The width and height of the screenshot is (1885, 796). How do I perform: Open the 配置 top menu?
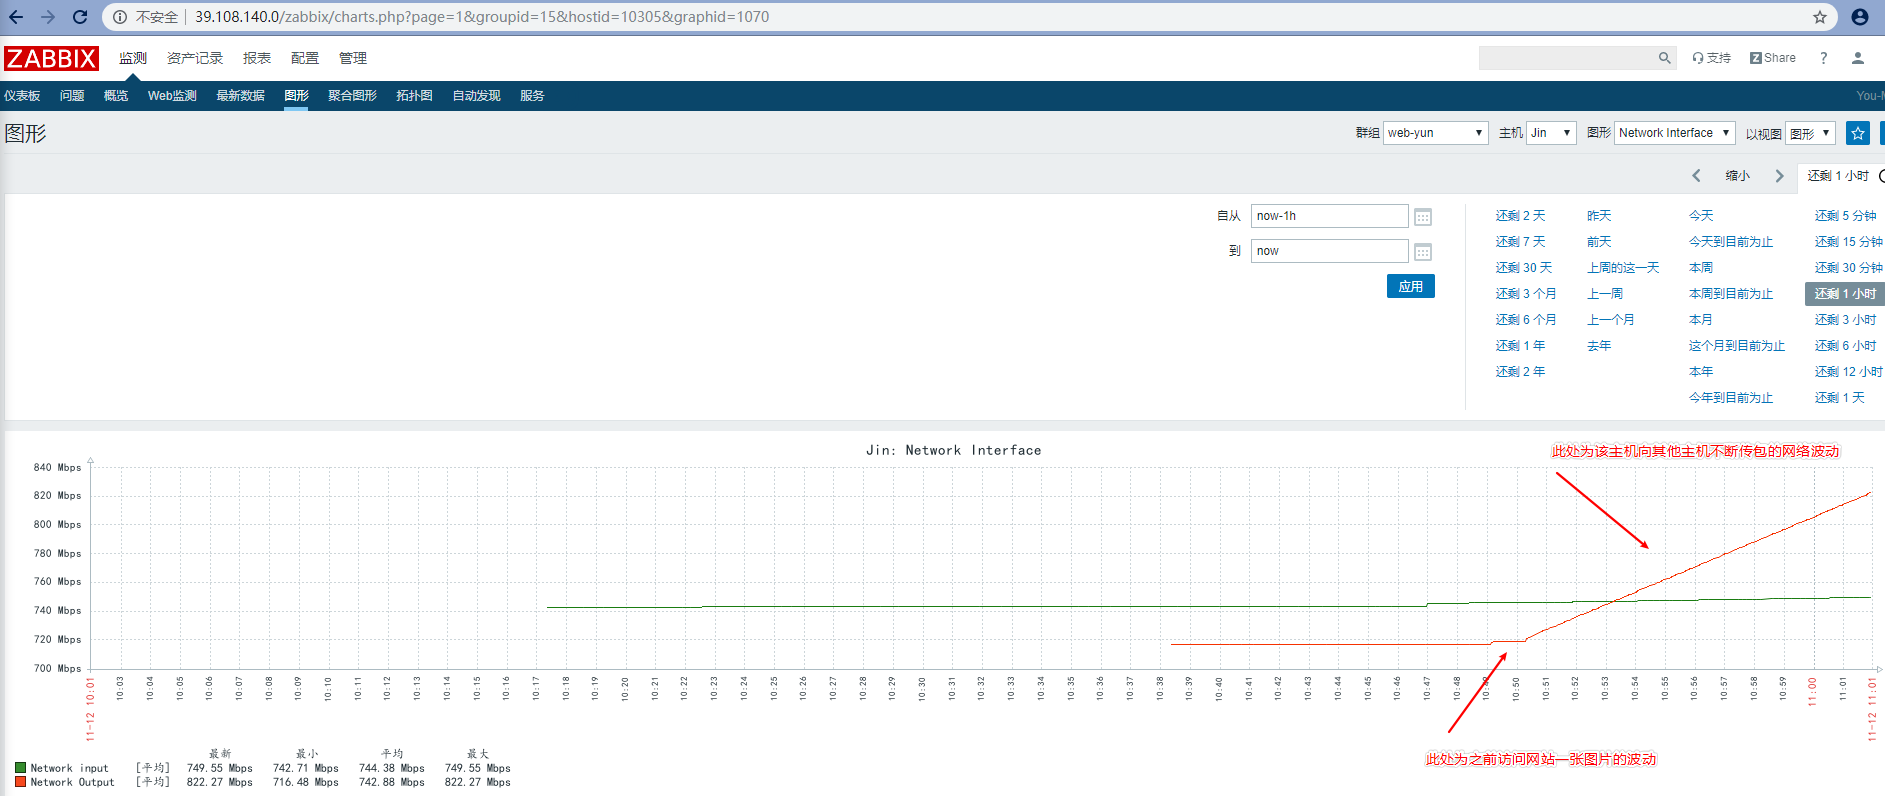[x=304, y=58]
